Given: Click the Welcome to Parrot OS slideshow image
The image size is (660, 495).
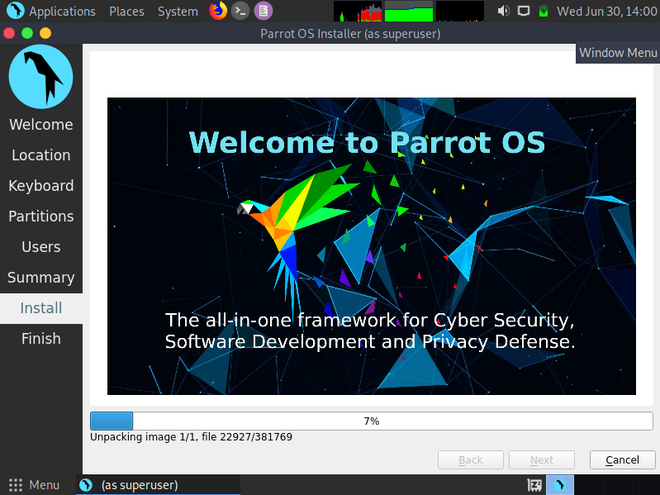Looking at the screenshot, I should tap(371, 246).
